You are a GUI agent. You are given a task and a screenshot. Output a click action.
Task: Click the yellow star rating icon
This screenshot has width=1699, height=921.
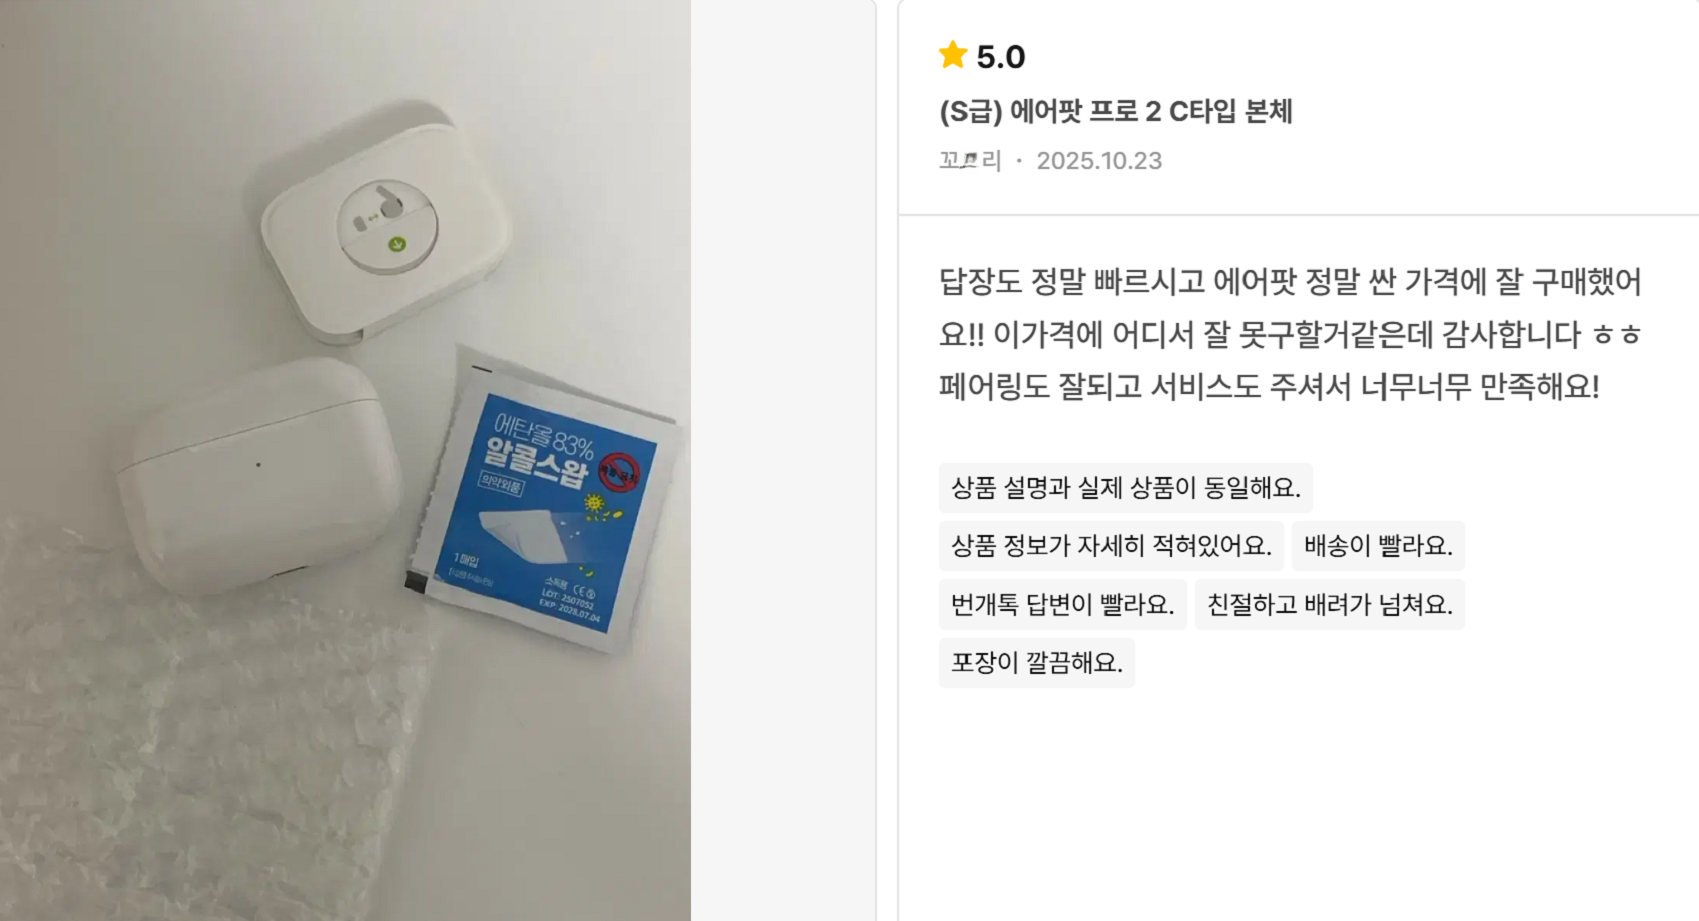953,55
